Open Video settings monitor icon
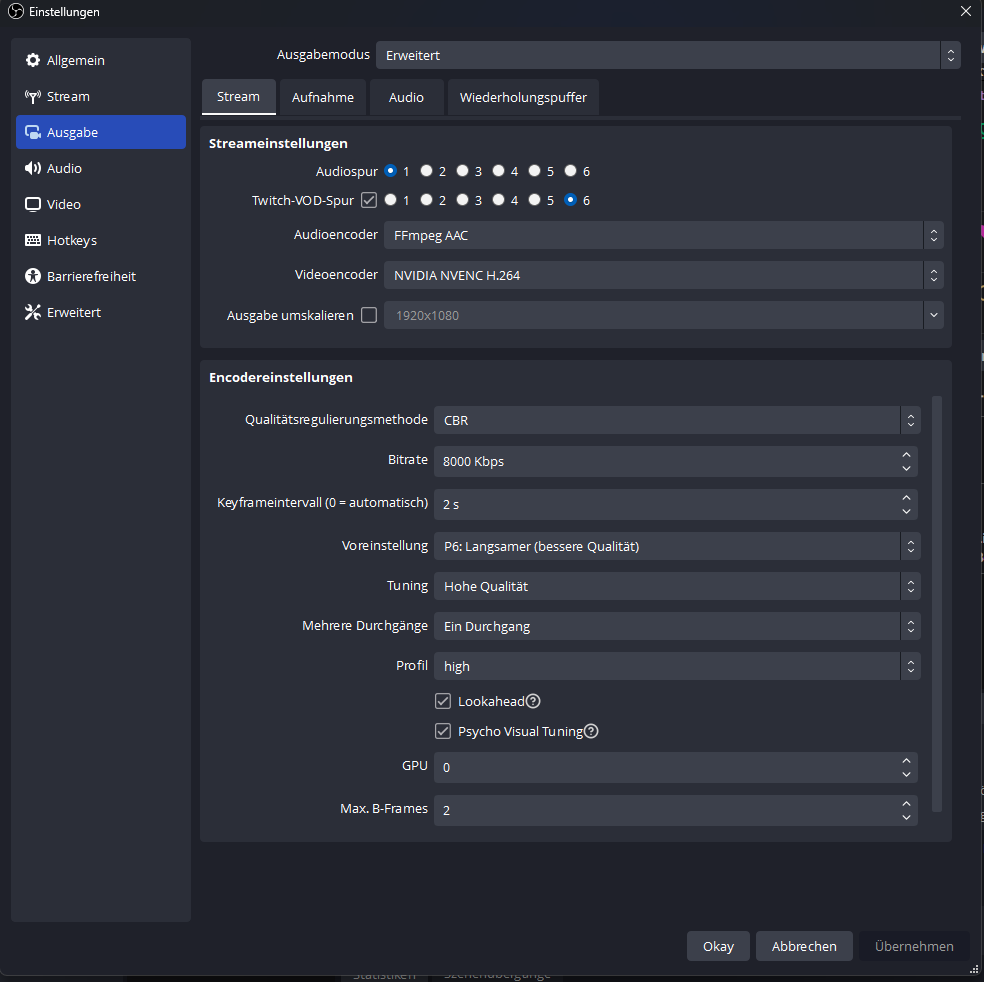 tap(33, 205)
